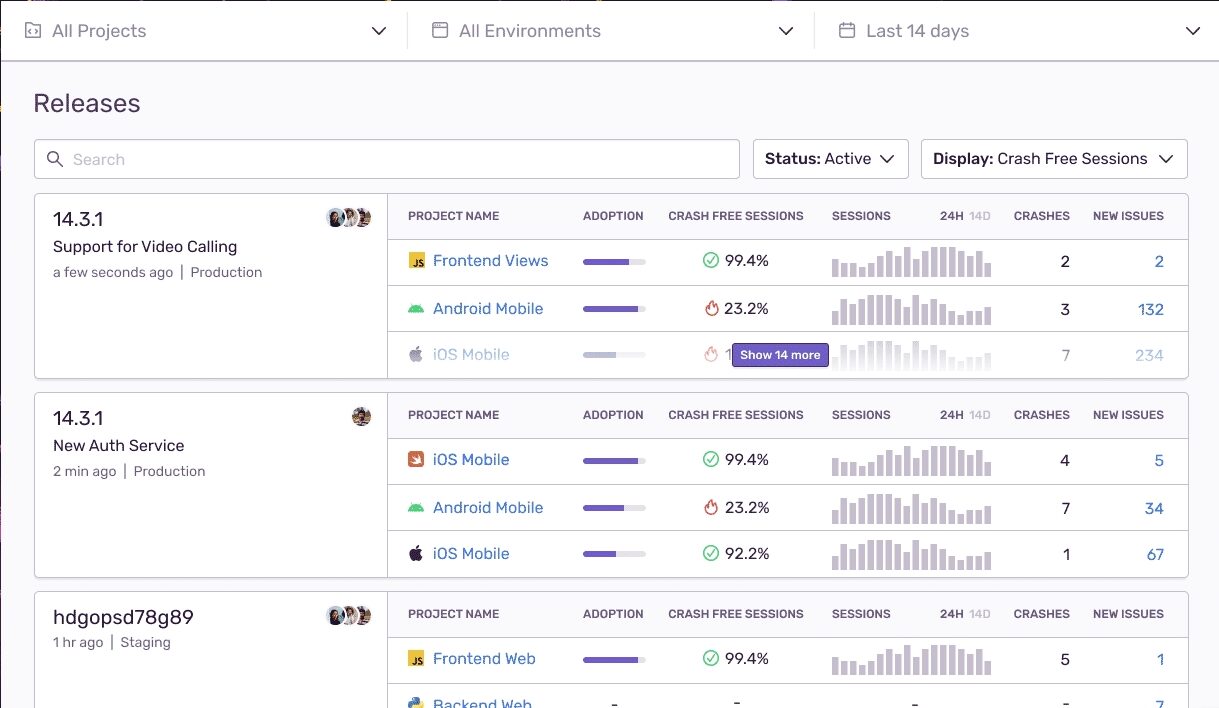The width and height of the screenshot is (1219, 708).
Task: Open the Frontend Views project link
Action: click(490, 261)
